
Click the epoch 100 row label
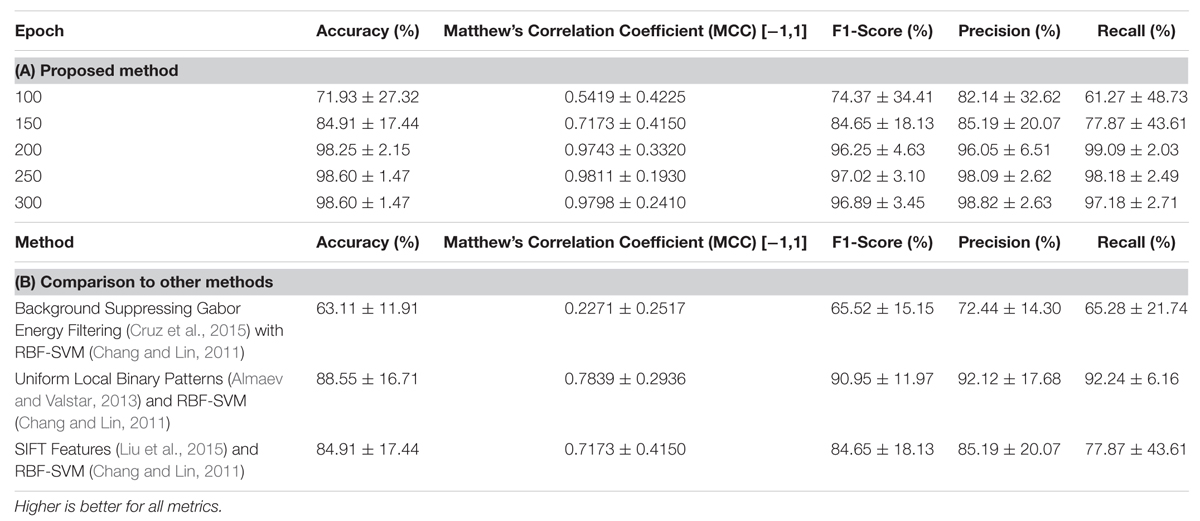point(27,98)
